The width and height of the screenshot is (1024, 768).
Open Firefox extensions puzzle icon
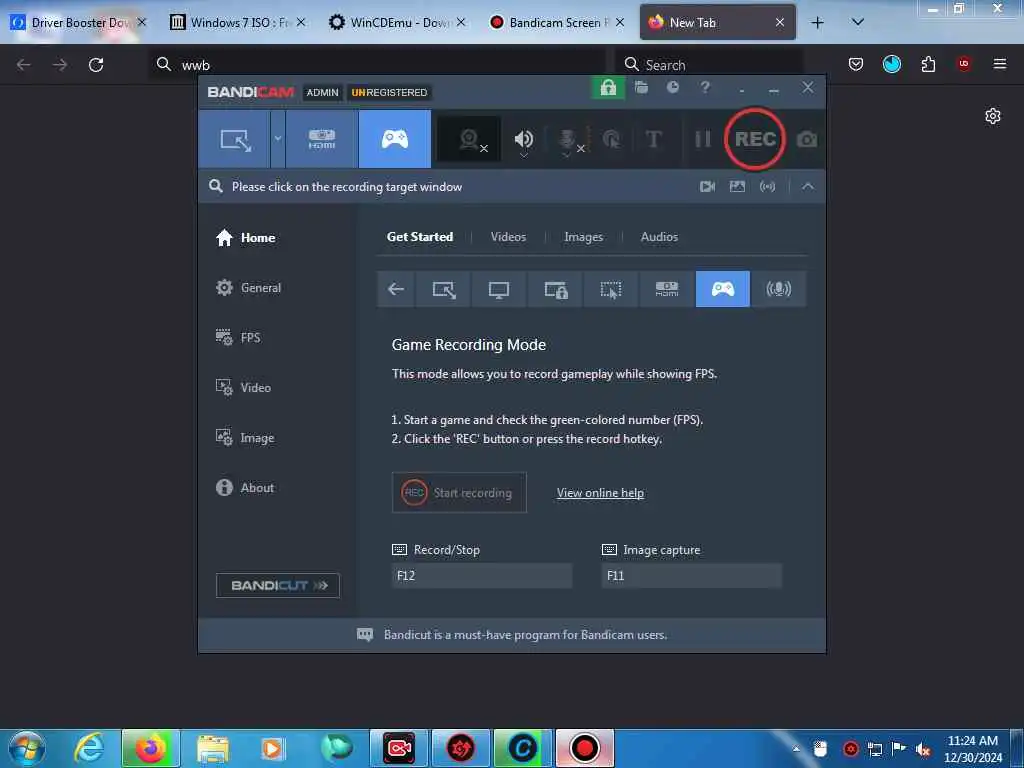click(x=928, y=64)
